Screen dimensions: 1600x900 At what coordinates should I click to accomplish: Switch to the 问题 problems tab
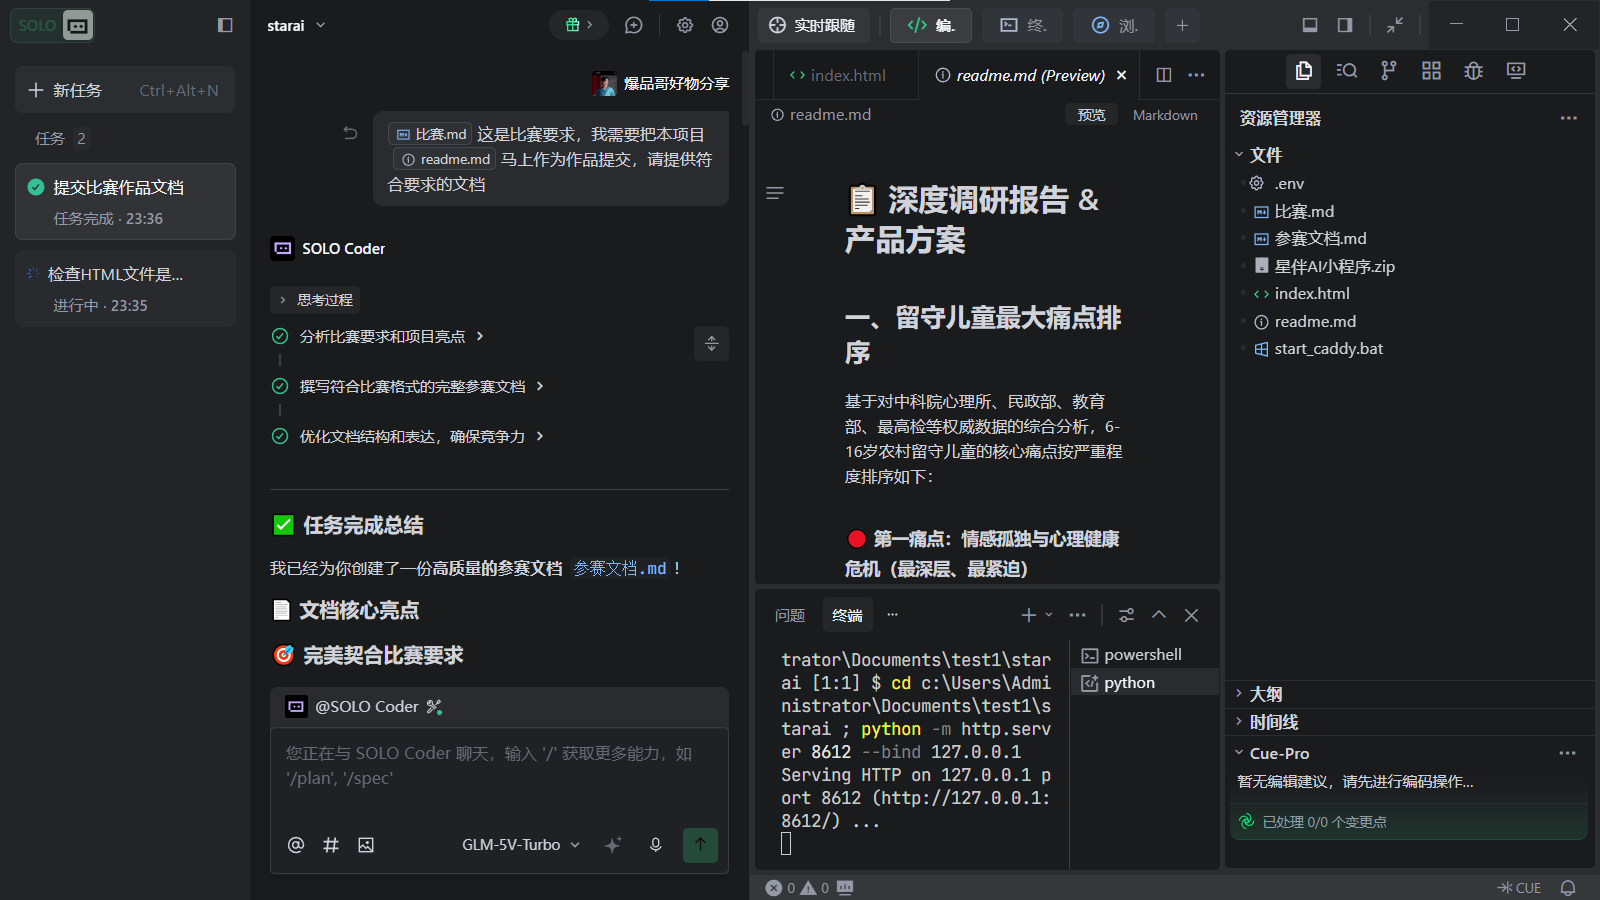click(x=790, y=615)
